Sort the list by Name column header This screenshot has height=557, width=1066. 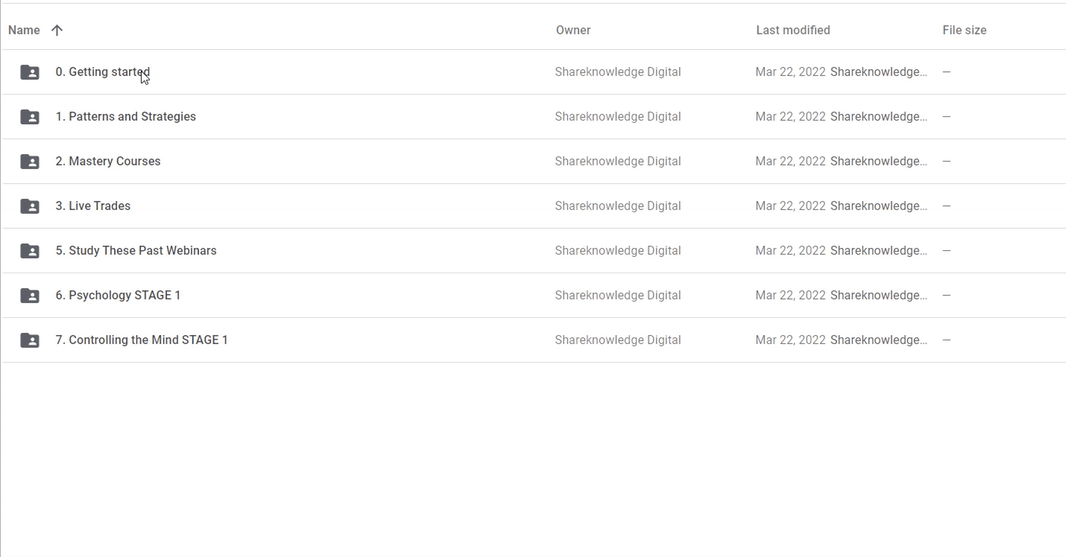pos(24,30)
